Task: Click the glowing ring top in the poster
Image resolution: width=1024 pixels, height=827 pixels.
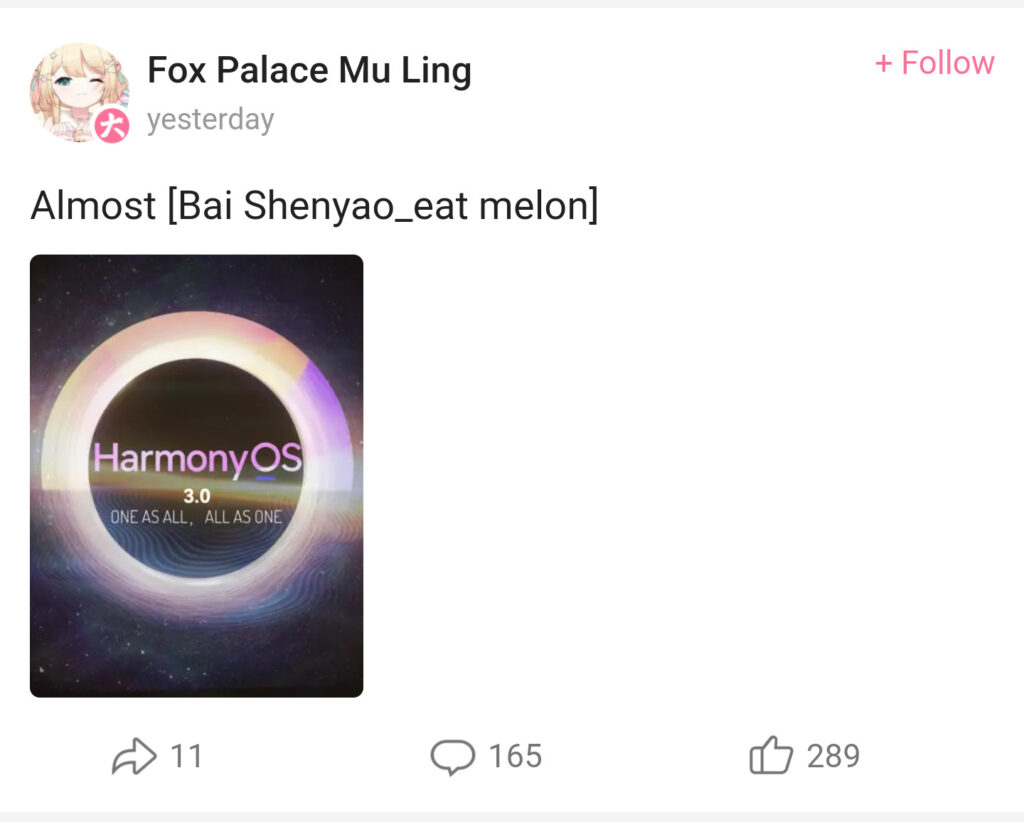Action: point(196,340)
